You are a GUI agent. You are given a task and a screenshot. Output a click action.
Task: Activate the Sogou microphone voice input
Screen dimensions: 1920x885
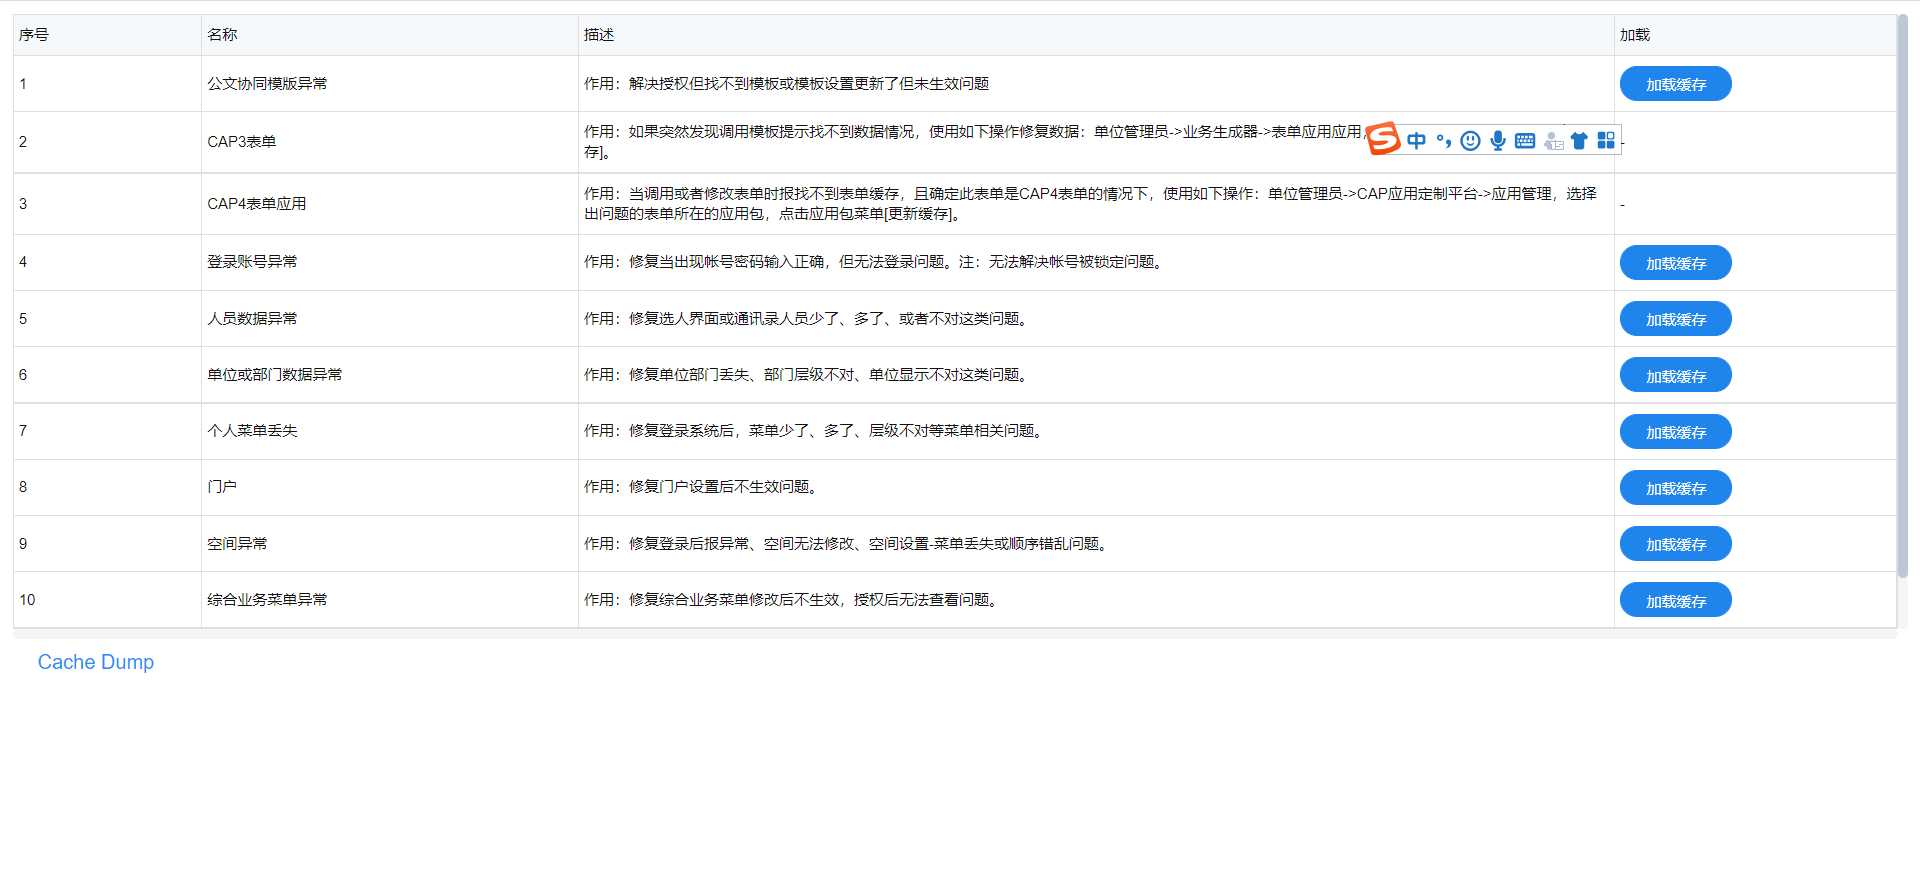[1498, 141]
